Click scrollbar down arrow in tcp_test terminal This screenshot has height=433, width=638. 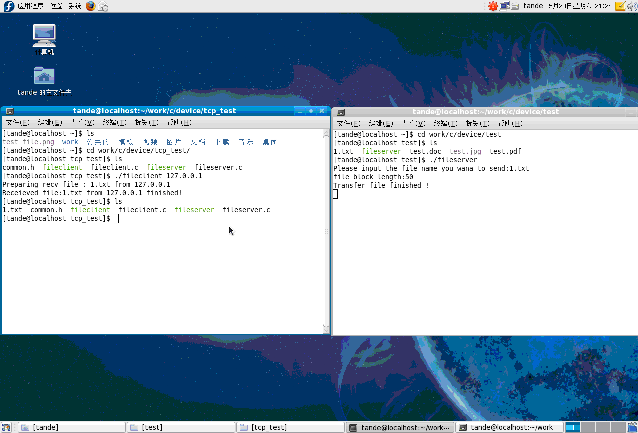point(326,329)
